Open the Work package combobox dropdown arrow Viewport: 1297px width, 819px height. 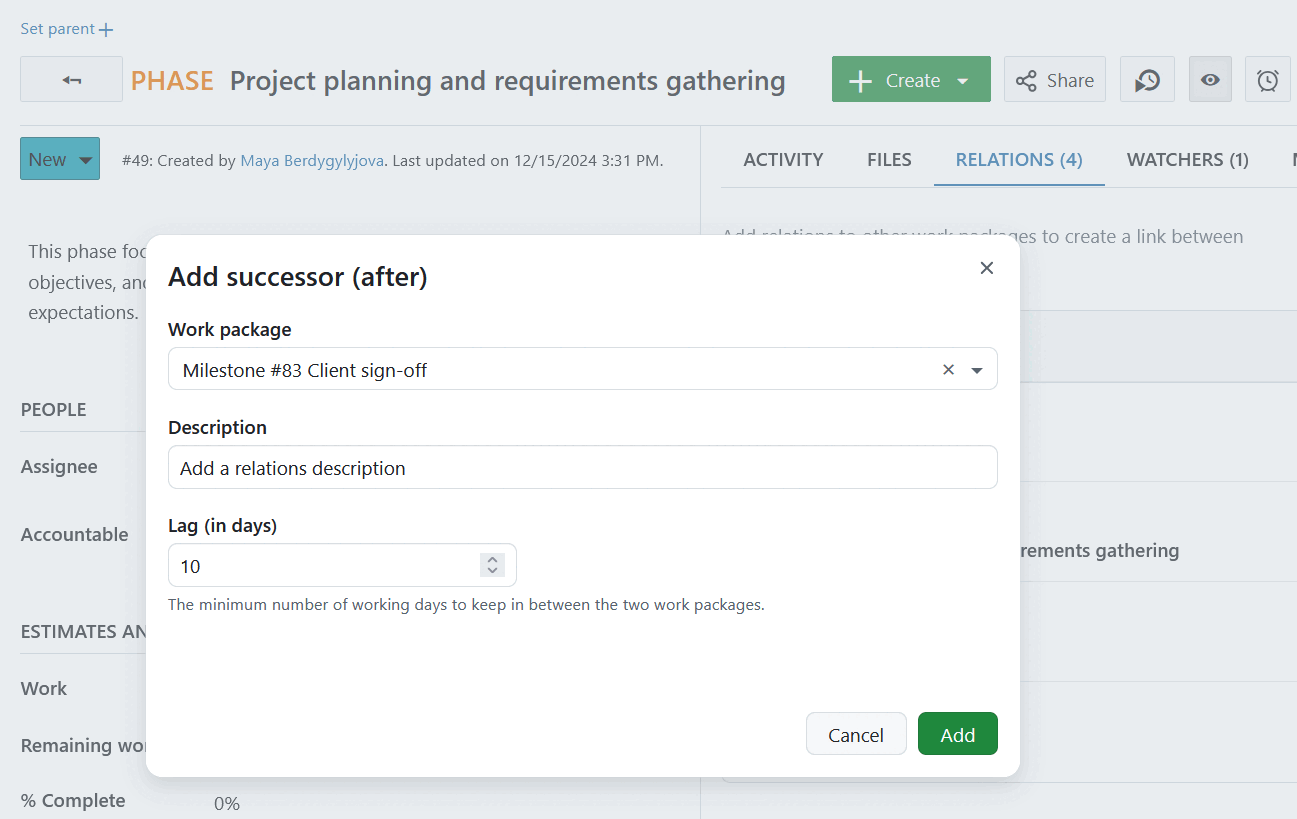977,369
